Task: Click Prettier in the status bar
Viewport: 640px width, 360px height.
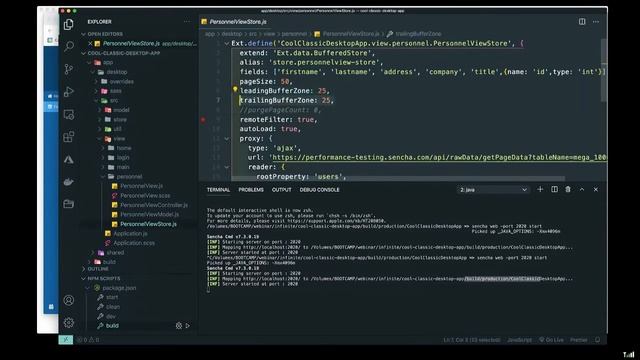Action: (x=579, y=340)
